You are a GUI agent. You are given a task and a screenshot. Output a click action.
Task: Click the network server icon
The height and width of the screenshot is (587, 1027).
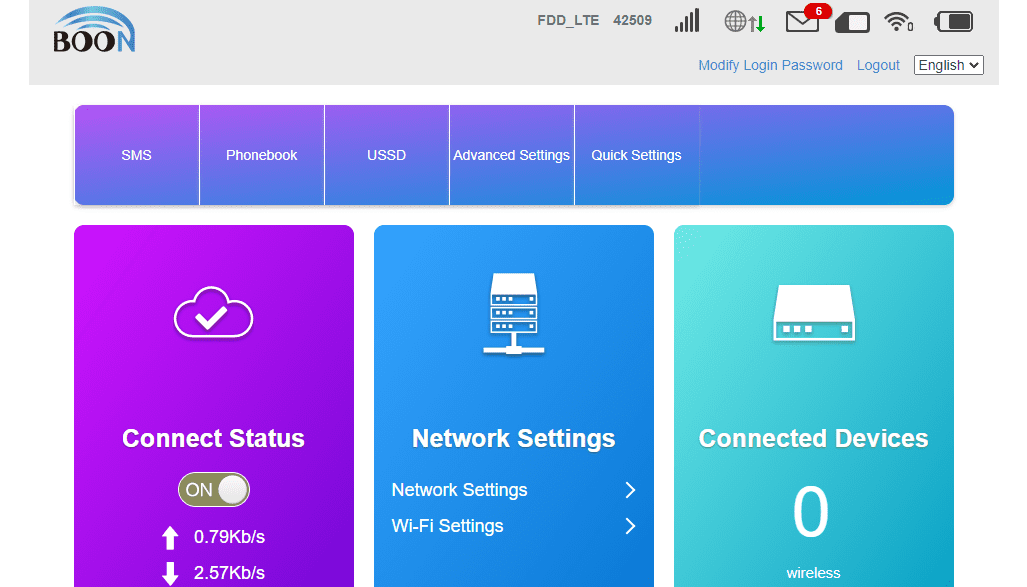click(513, 314)
